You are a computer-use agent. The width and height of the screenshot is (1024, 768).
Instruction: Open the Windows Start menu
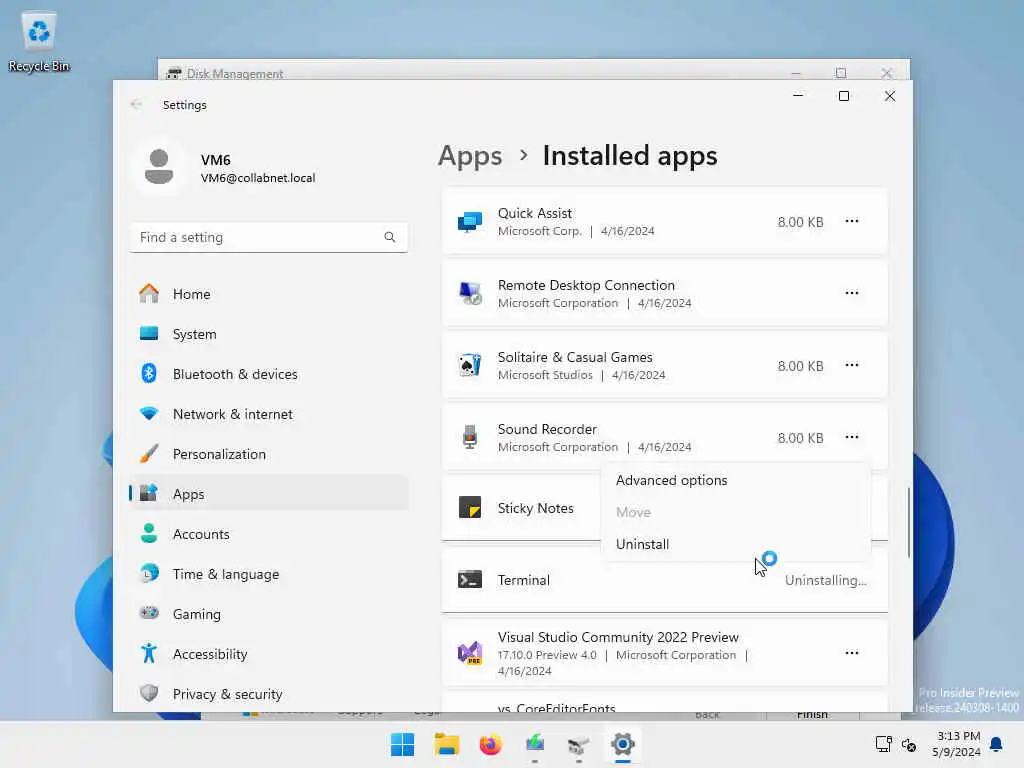coord(402,744)
